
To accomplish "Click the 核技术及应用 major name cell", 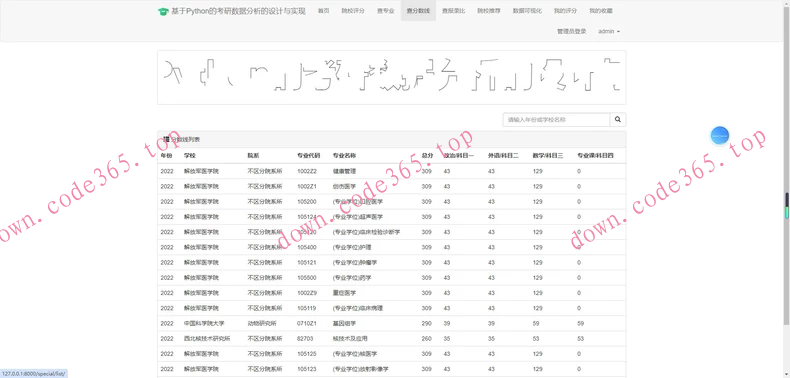I will click(x=350, y=339).
